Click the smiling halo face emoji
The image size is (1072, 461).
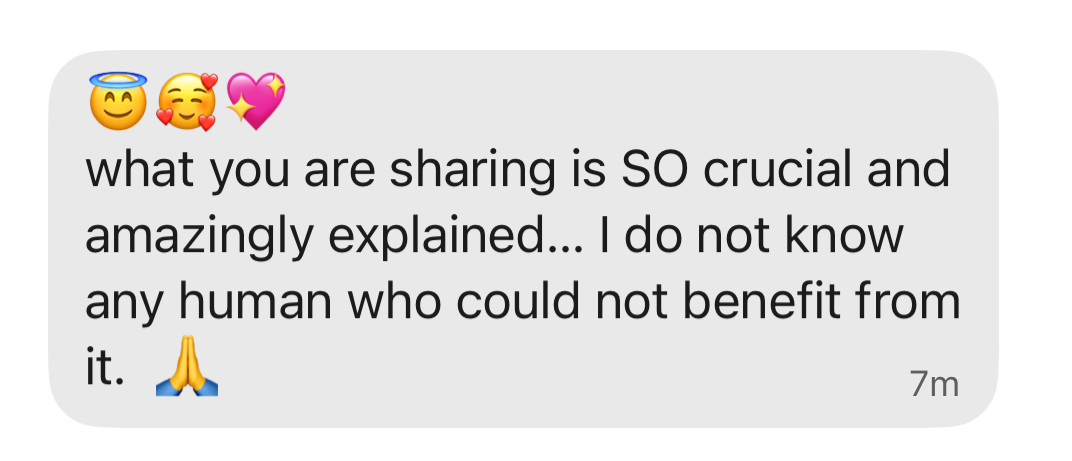[118, 101]
